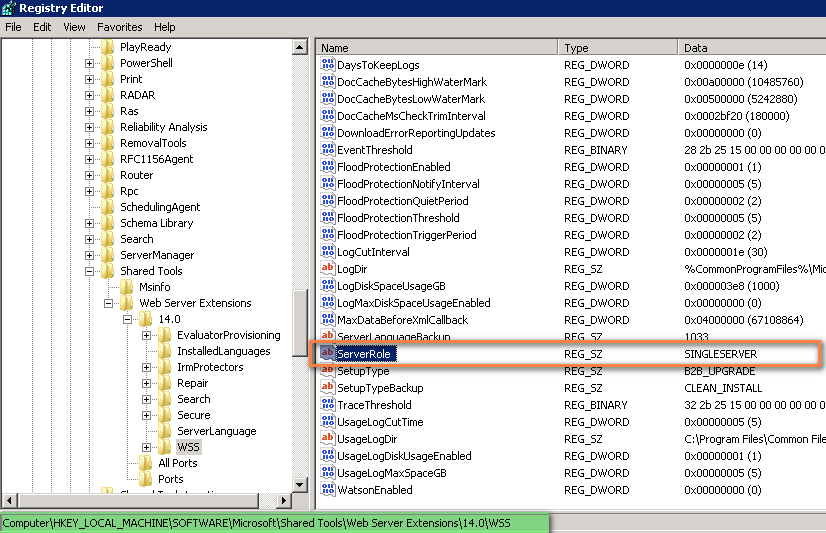Click the tree pane scroll down arrow
826x533 pixels.
(x=300, y=485)
